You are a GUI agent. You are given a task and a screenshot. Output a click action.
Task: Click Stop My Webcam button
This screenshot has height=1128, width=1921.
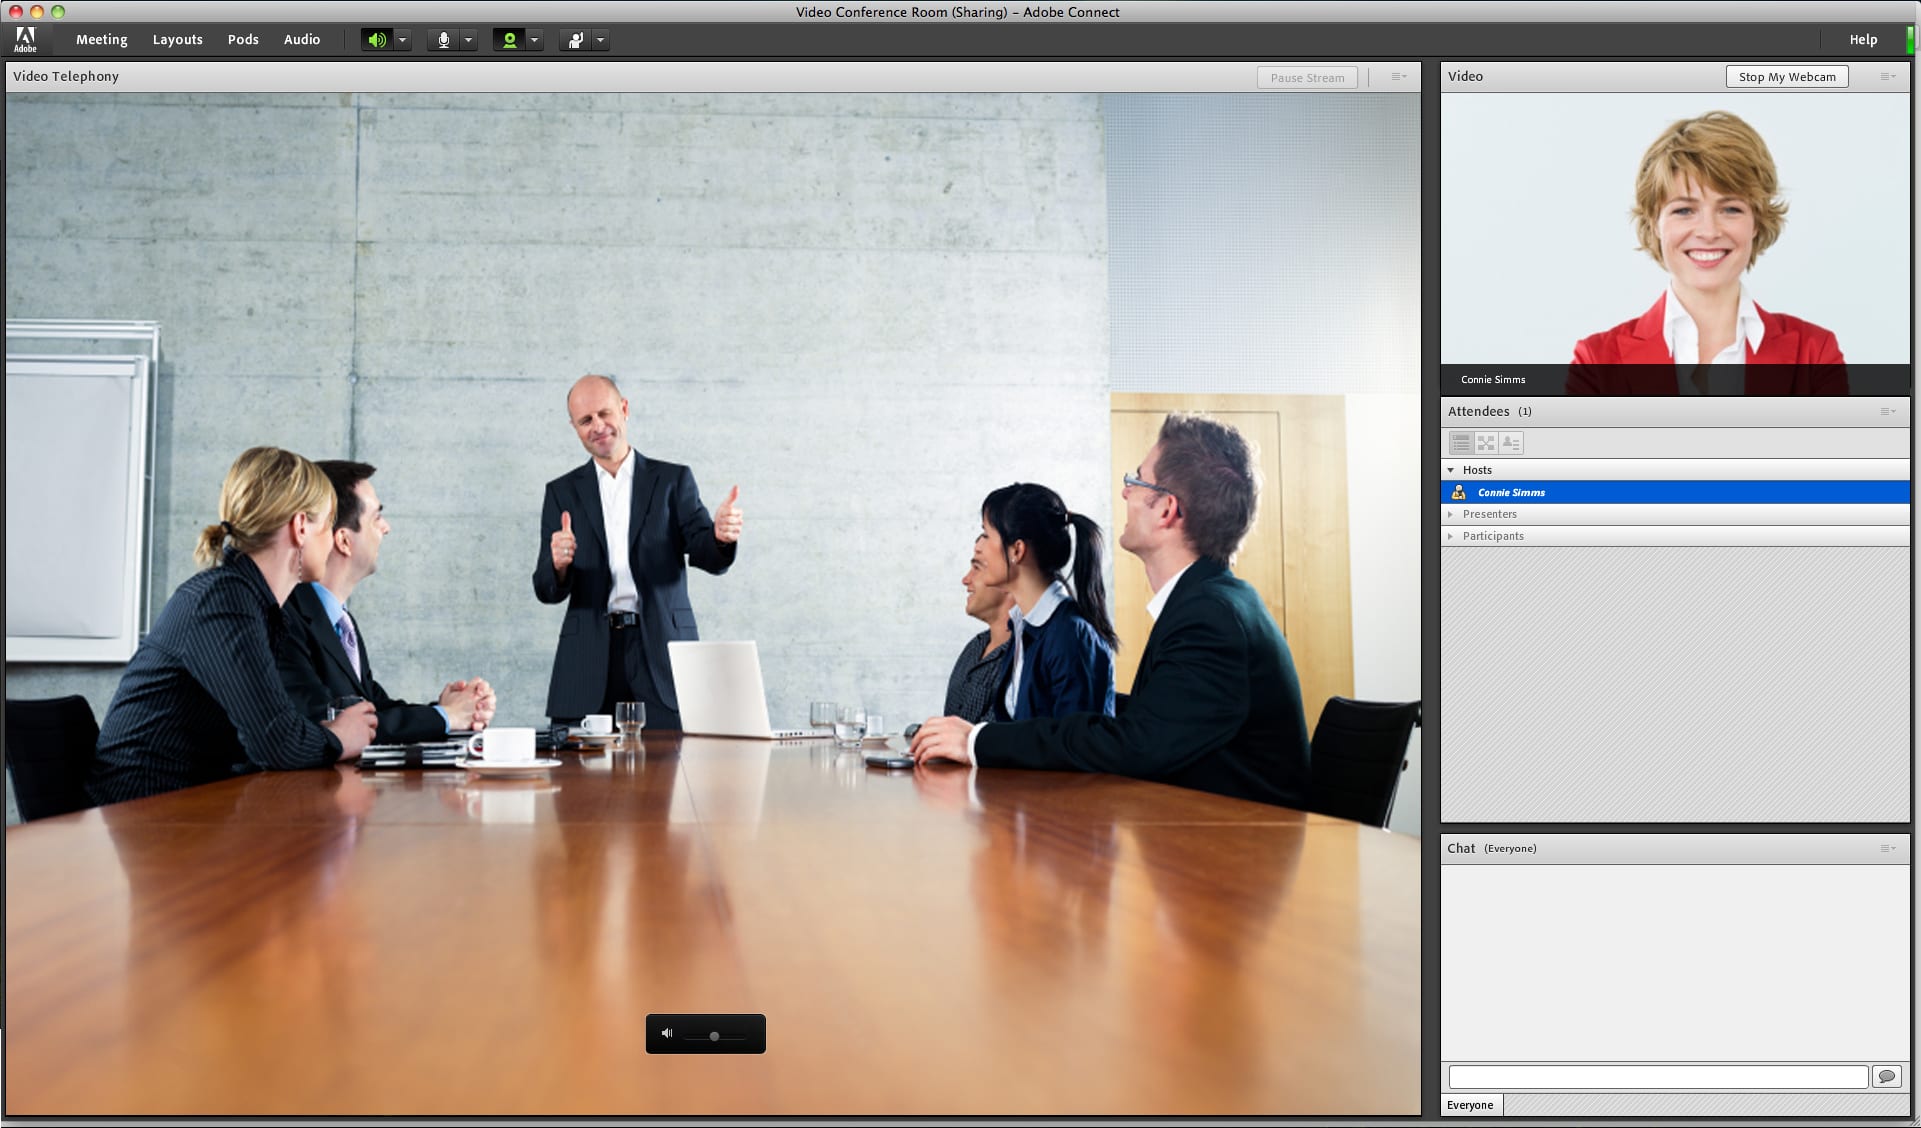tap(1786, 77)
